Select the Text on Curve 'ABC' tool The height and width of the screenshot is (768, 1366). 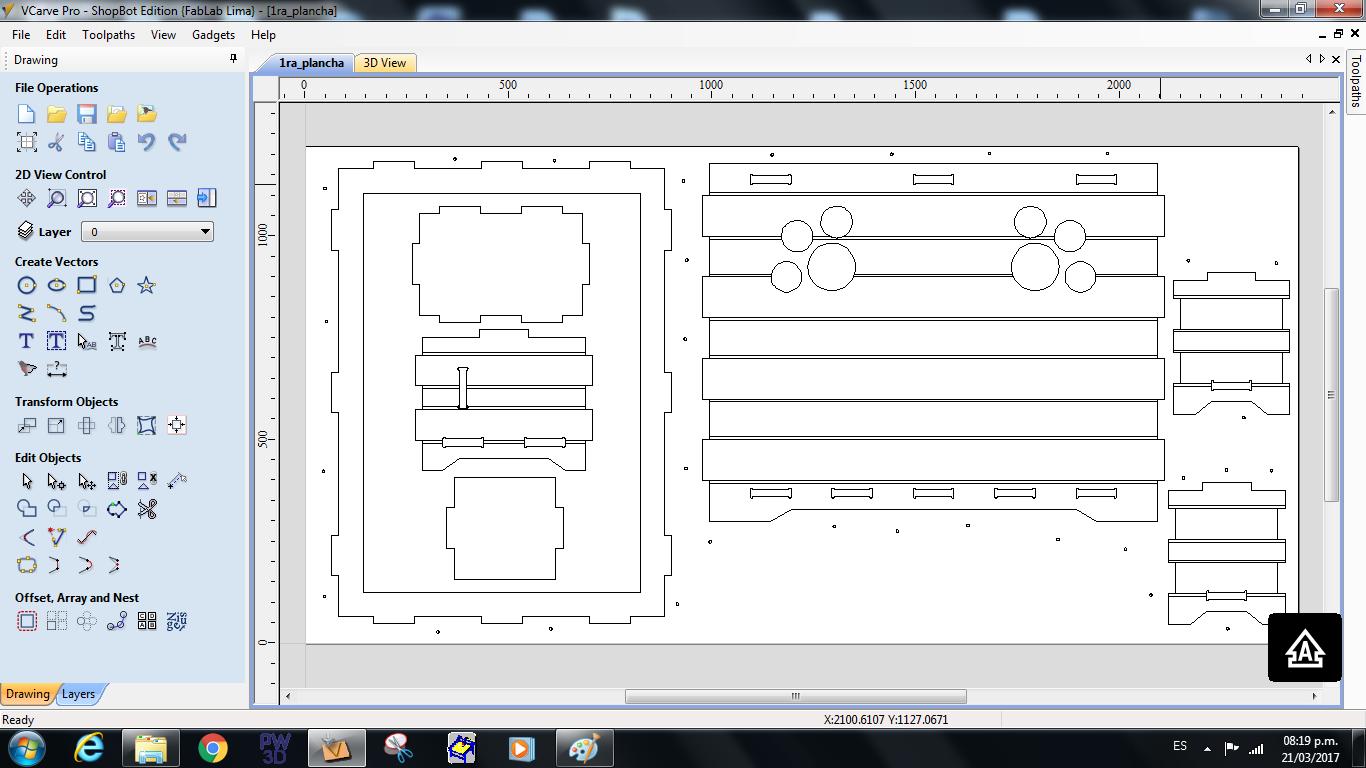147,341
